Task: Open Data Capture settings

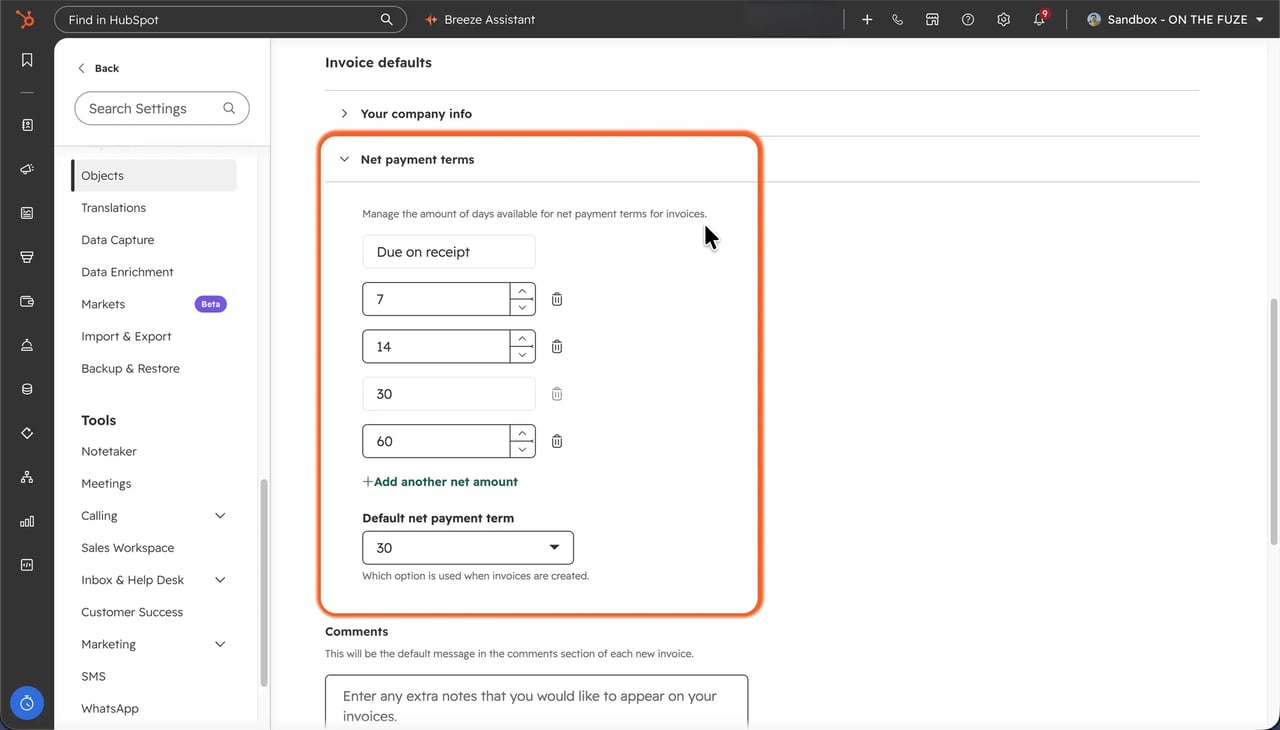Action: (x=117, y=240)
